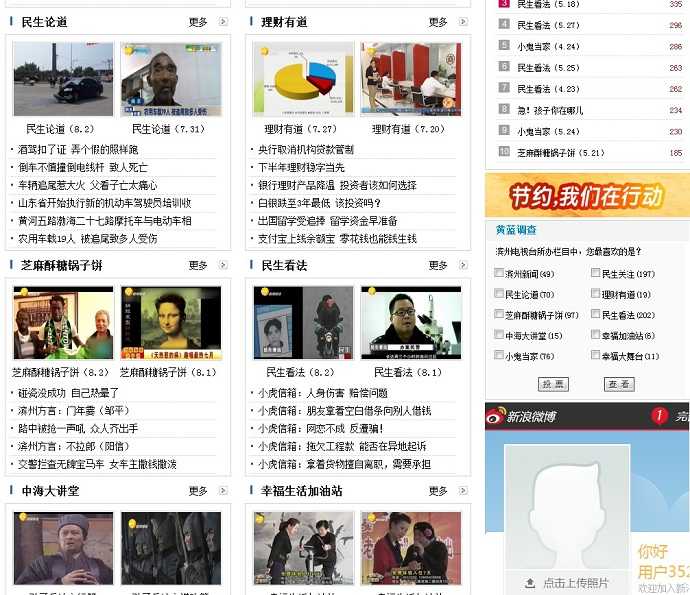Open the Mona Lisa 芝麻酥糖锅子饼 (8.1) thumbnail
The image size is (690, 595).
click(x=171, y=323)
